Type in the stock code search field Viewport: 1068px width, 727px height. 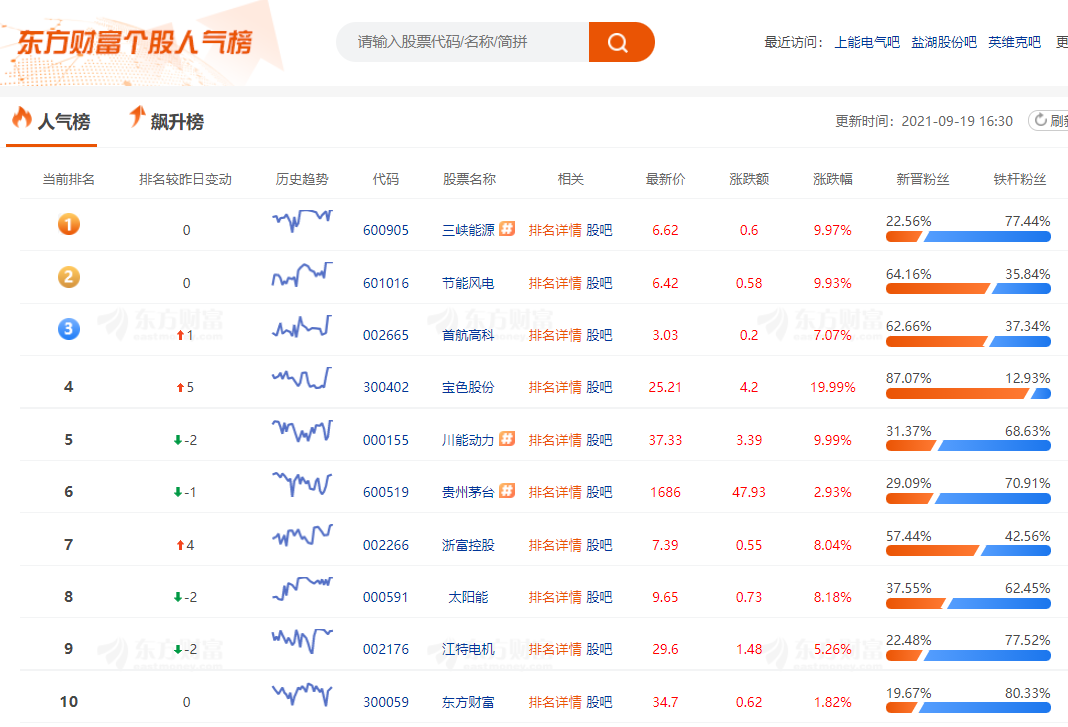tap(462, 42)
